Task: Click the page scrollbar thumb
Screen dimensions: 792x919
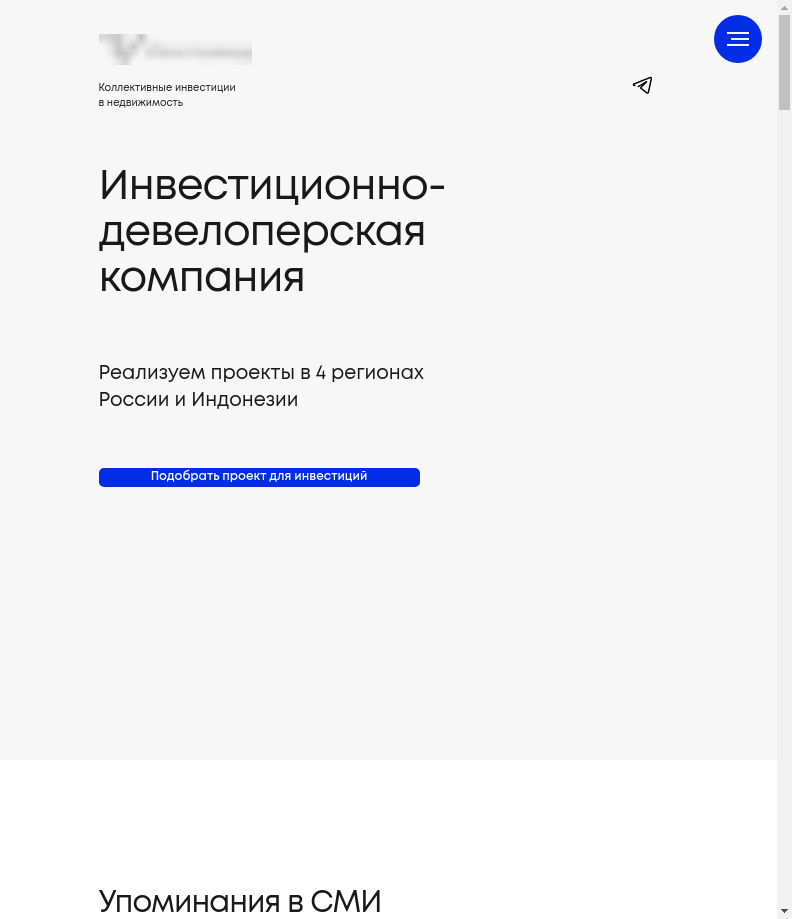Action: click(784, 62)
